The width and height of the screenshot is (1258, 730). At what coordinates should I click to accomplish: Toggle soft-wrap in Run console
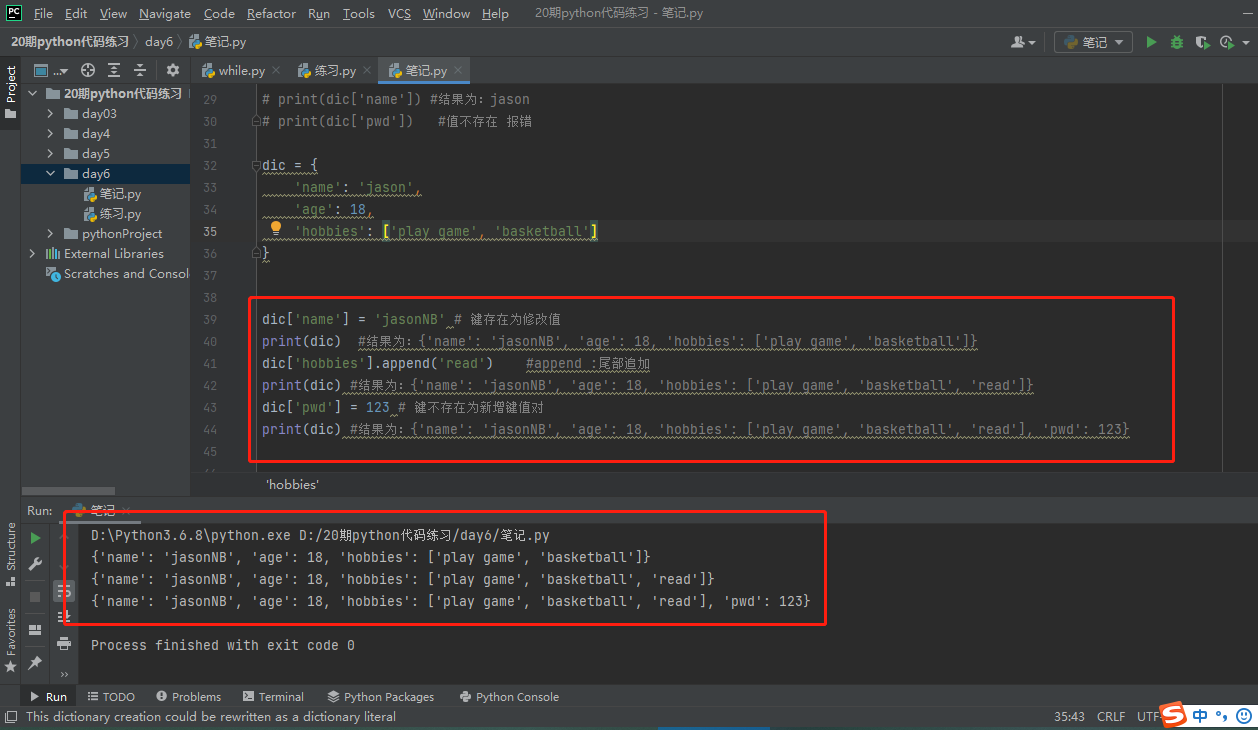(64, 590)
